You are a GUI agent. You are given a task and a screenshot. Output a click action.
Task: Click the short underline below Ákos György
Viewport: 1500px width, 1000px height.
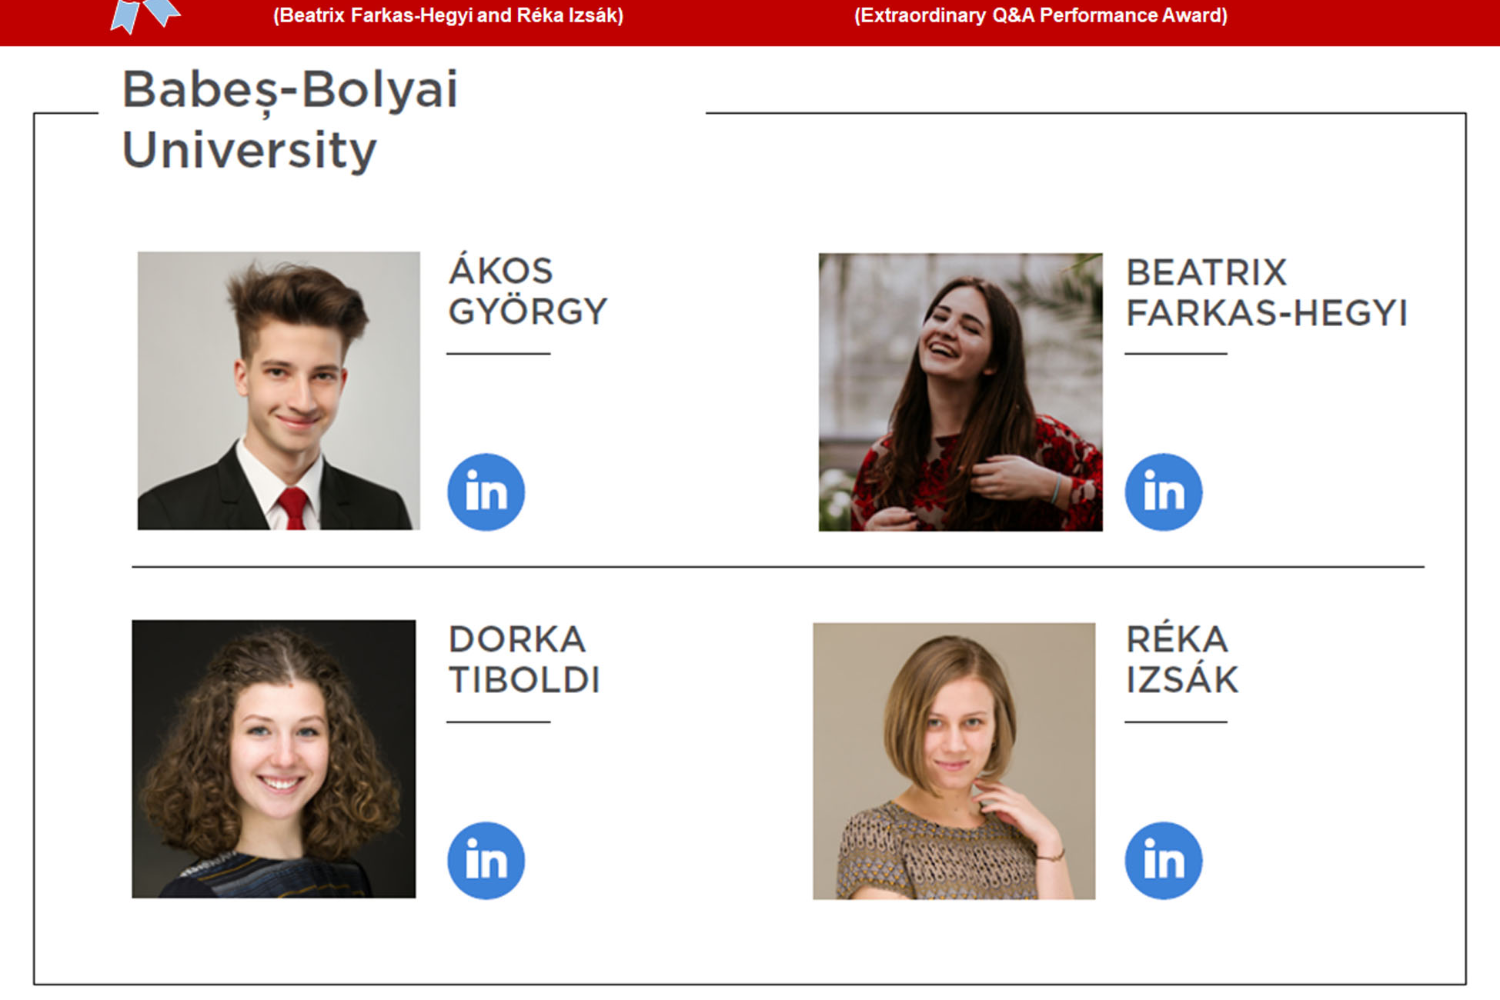(498, 353)
